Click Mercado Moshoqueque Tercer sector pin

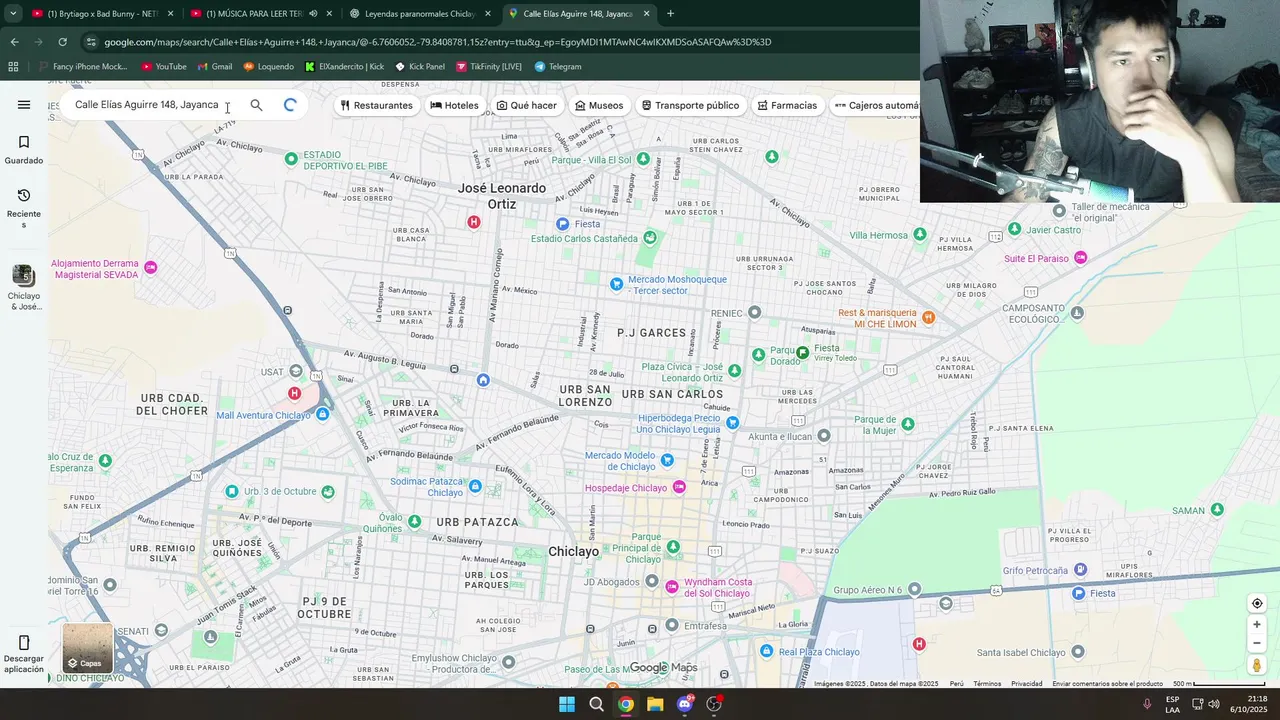(616, 284)
